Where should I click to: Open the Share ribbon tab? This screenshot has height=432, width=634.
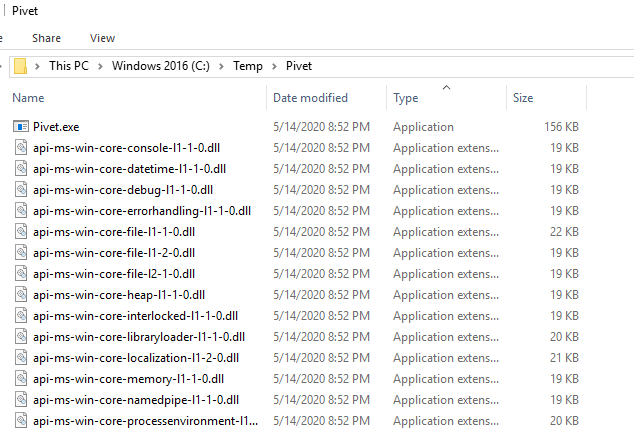[x=46, y=38]
